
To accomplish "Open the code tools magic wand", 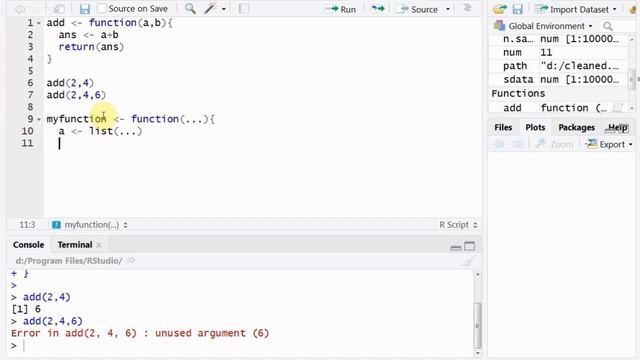I will (x=210, y=9).
